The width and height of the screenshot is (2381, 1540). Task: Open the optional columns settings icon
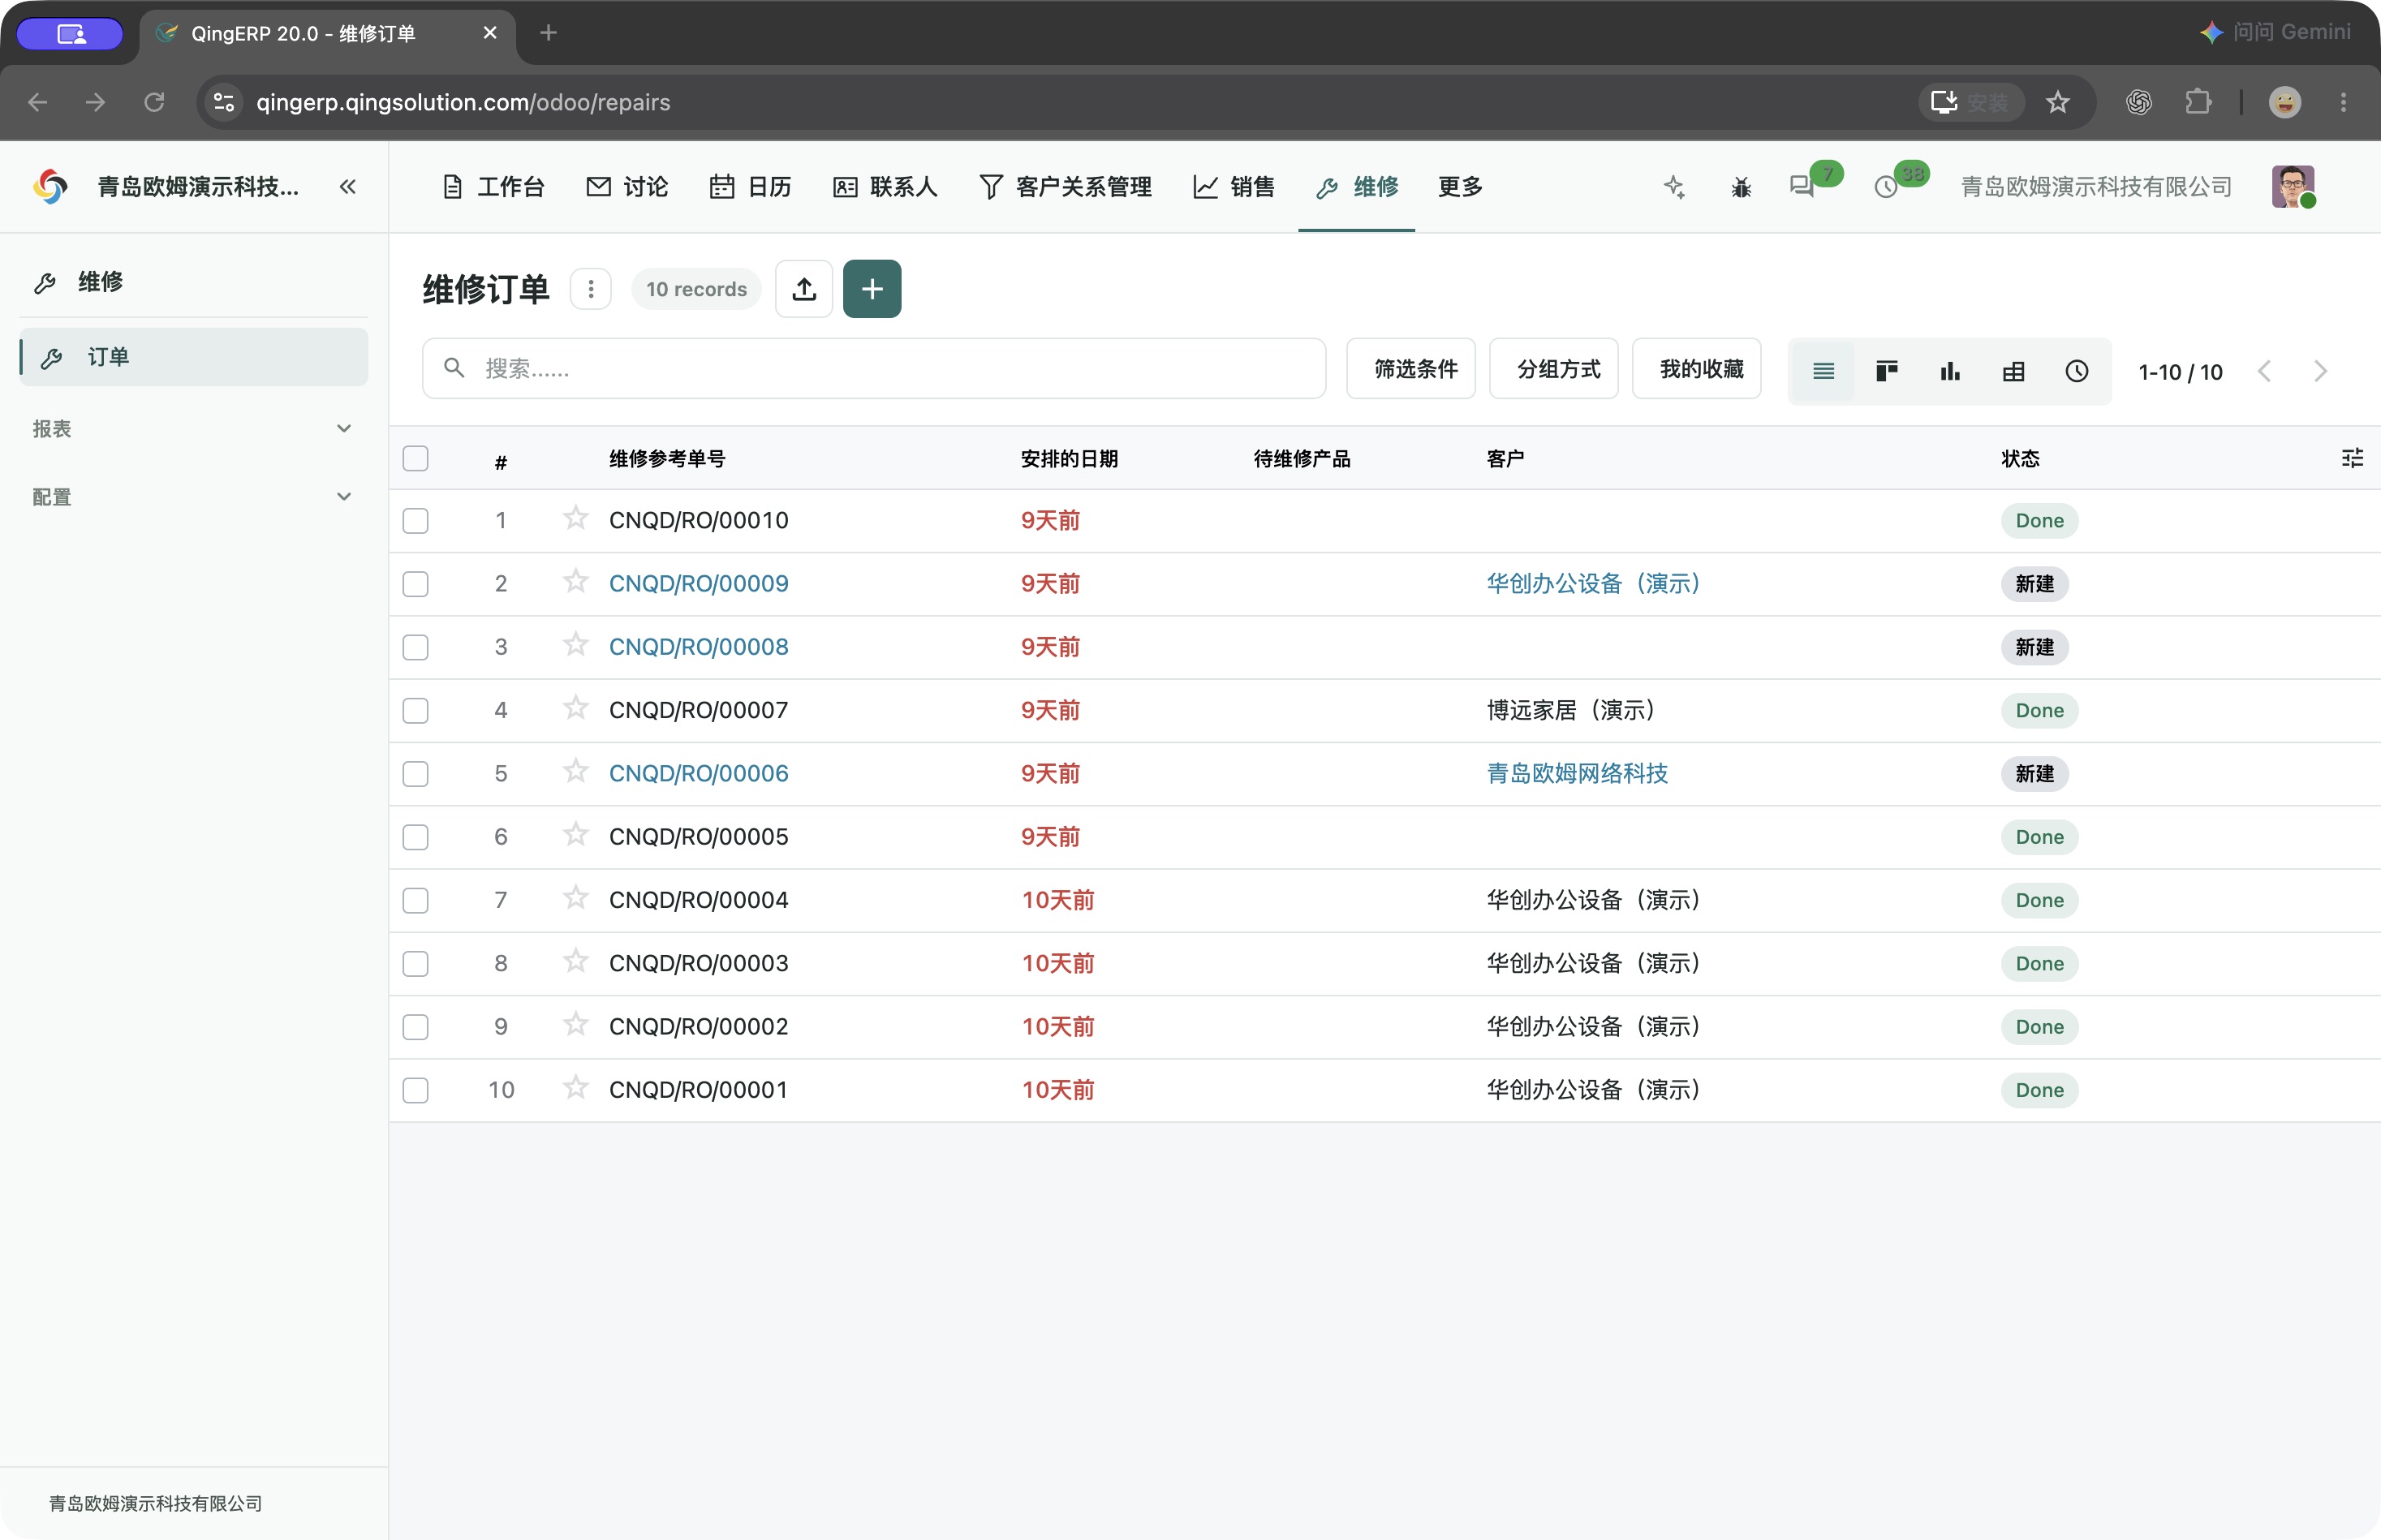click(2352, 458)
